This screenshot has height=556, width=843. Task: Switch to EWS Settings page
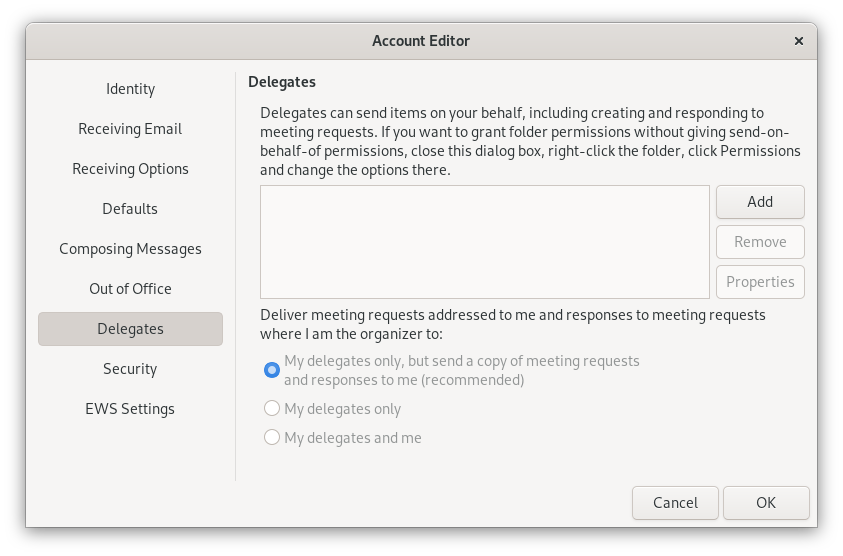130,409
